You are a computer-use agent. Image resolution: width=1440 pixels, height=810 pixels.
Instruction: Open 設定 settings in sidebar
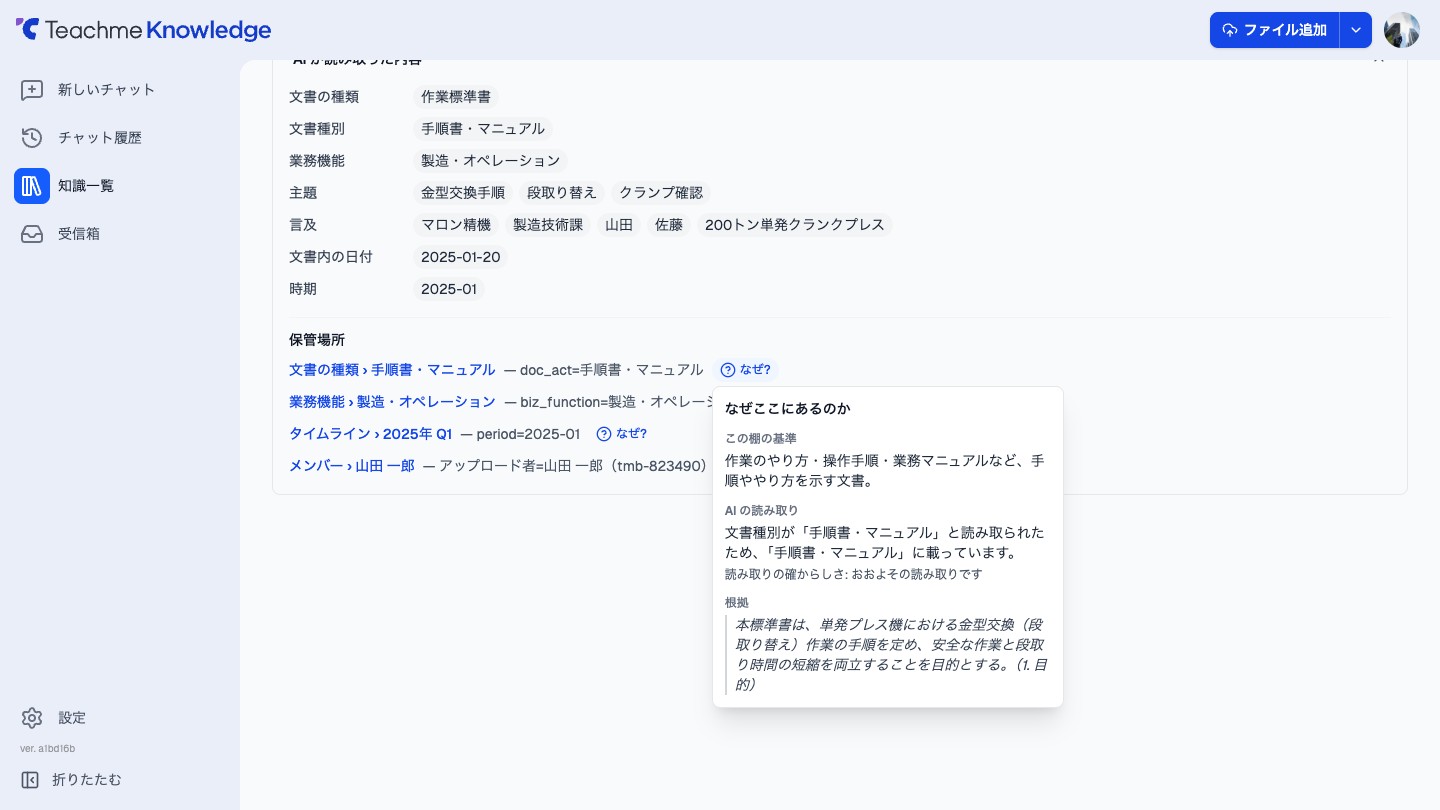point(120,718)
